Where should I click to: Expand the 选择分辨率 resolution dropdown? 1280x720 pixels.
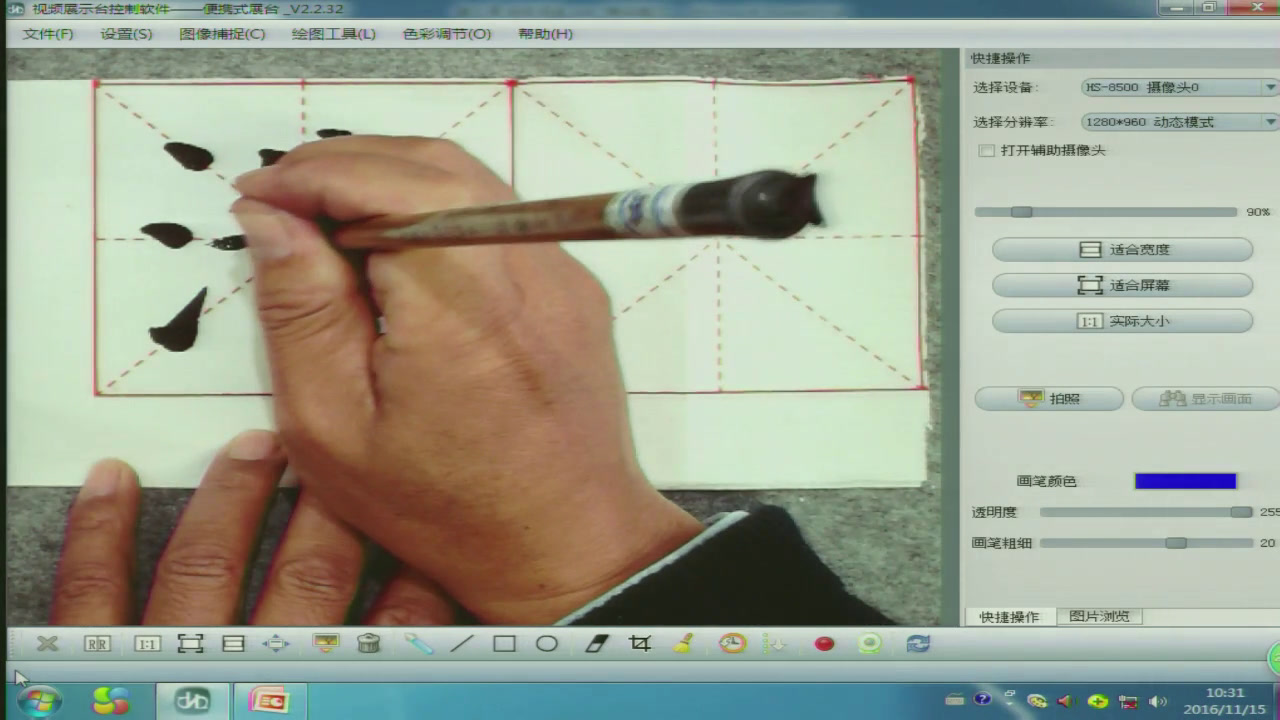point(1179,122)
